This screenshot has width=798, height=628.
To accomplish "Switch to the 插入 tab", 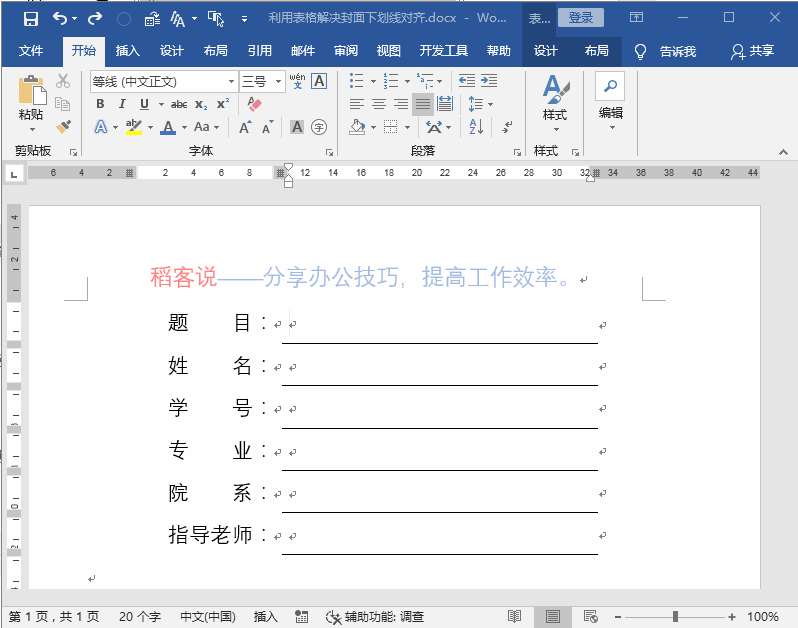I will point(127,51).
